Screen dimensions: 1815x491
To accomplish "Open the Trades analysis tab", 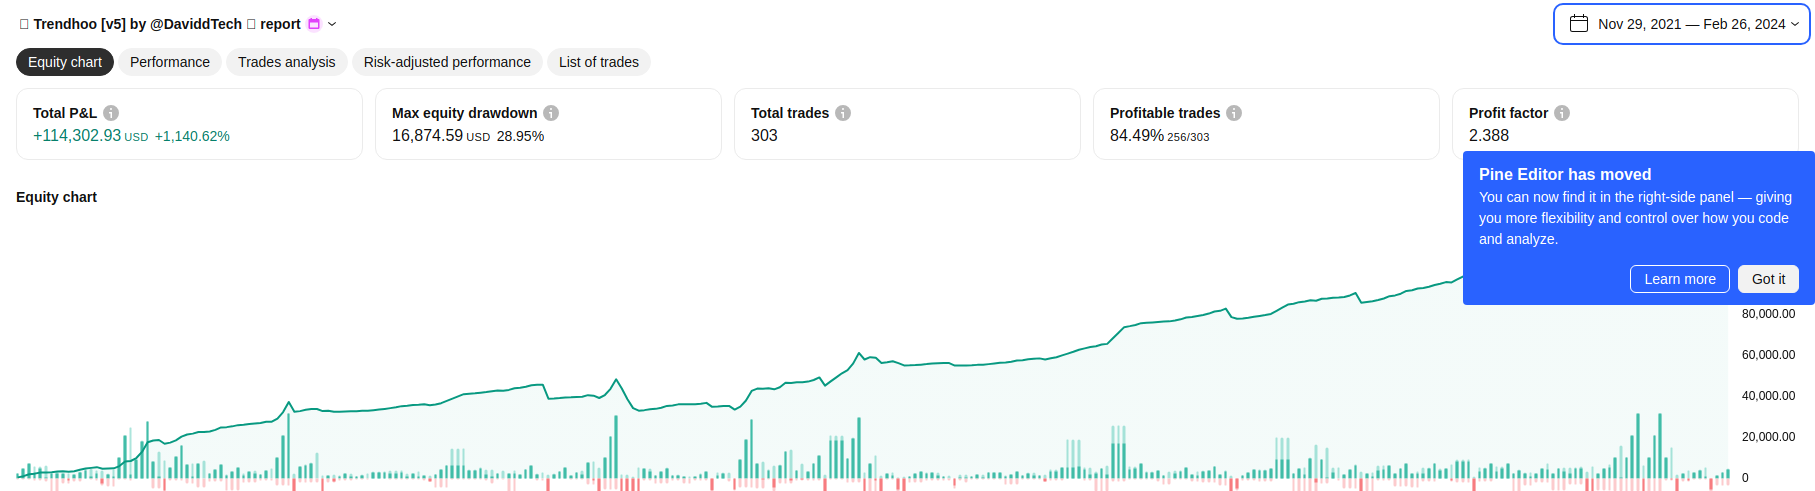I will [287, 62].
